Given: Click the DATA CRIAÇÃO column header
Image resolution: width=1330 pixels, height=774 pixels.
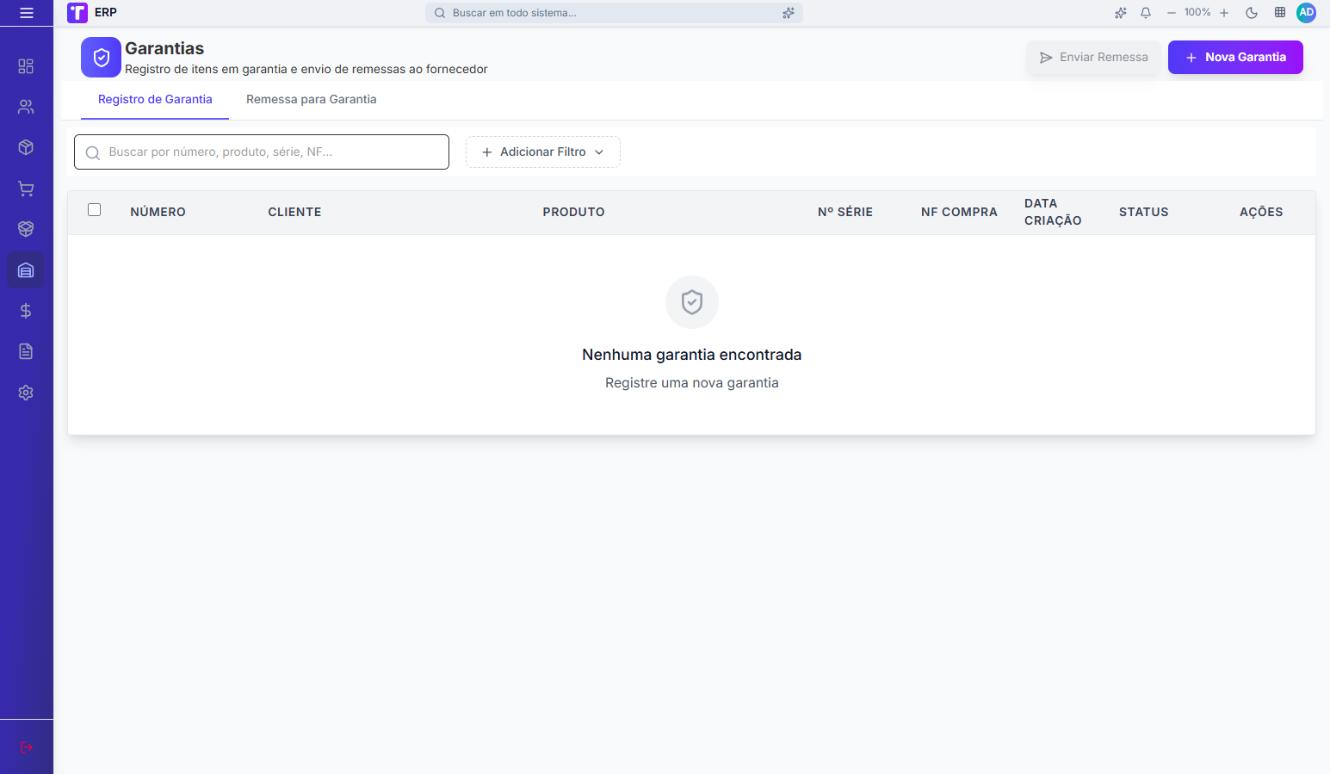Looking at the screenshot, I should [x=1053, y=212].
